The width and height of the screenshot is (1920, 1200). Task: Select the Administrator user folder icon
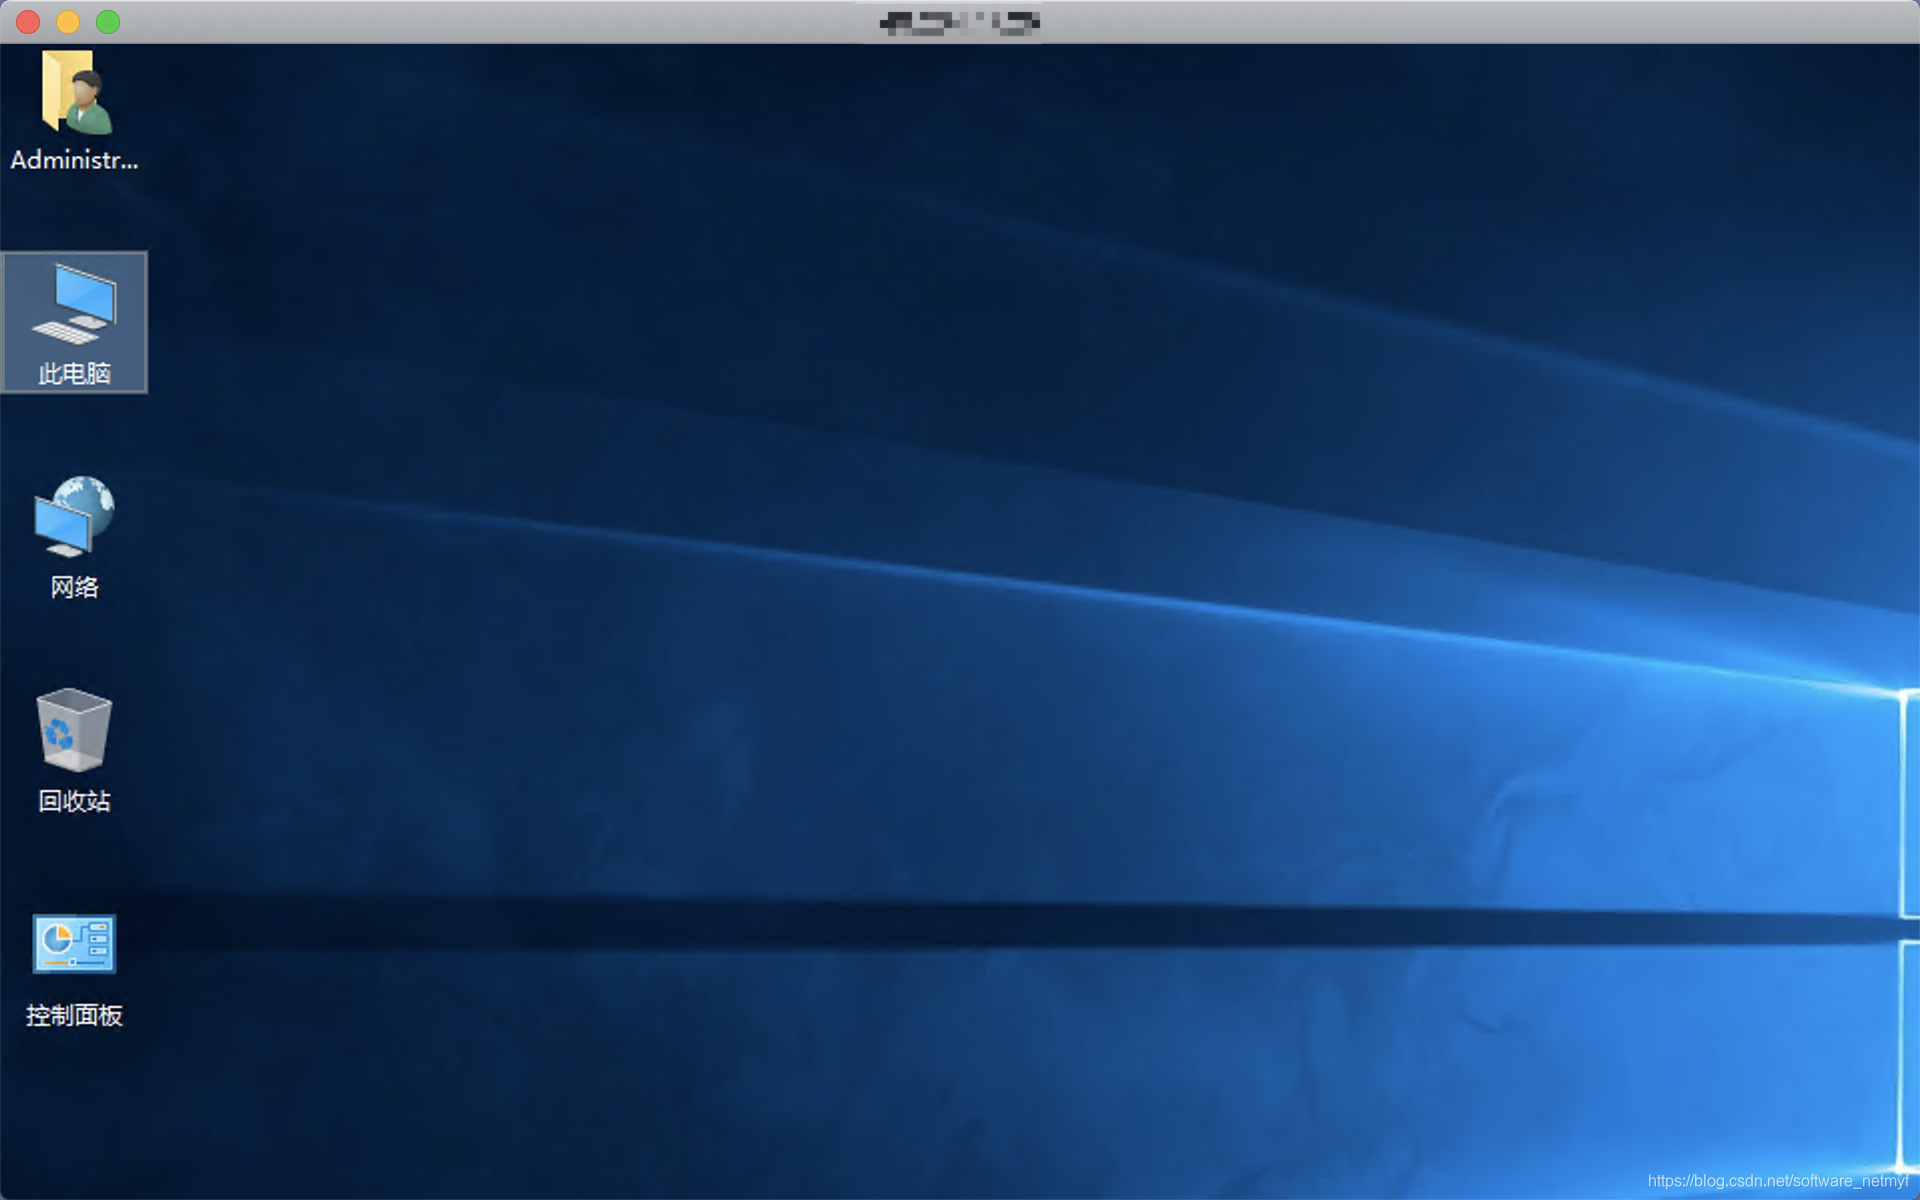coord(75,92)
